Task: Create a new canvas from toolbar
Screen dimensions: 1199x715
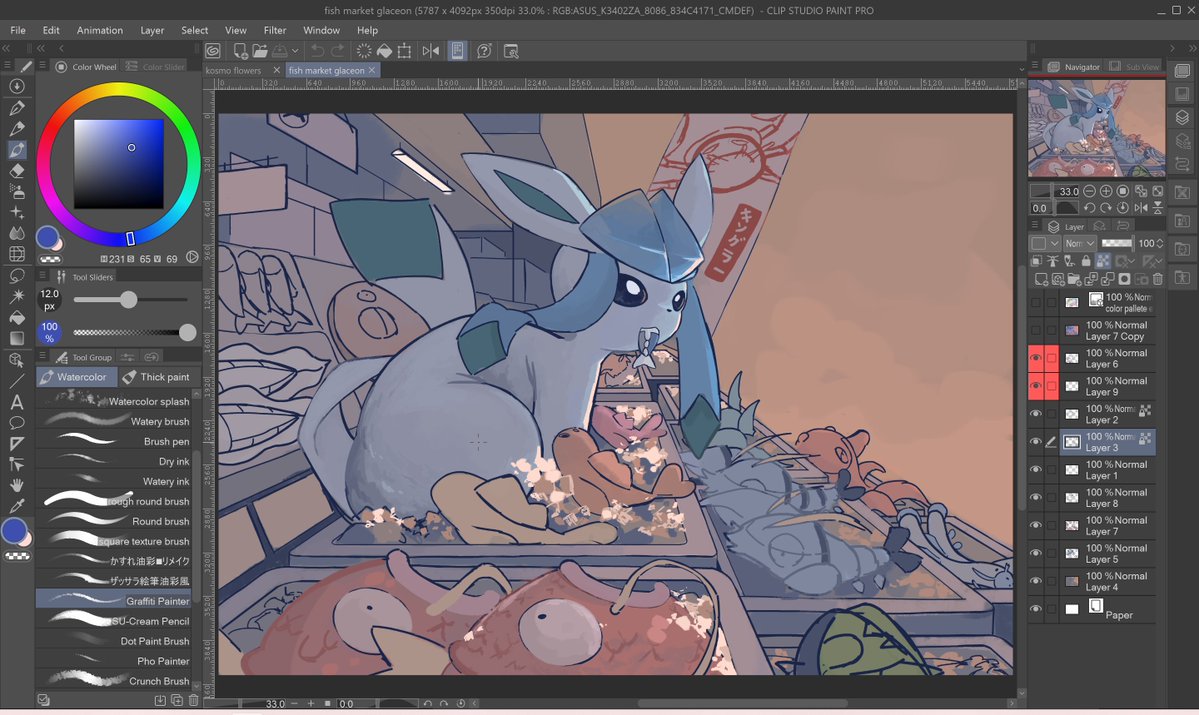Action: pyautogui.click(x=240, y=51)
